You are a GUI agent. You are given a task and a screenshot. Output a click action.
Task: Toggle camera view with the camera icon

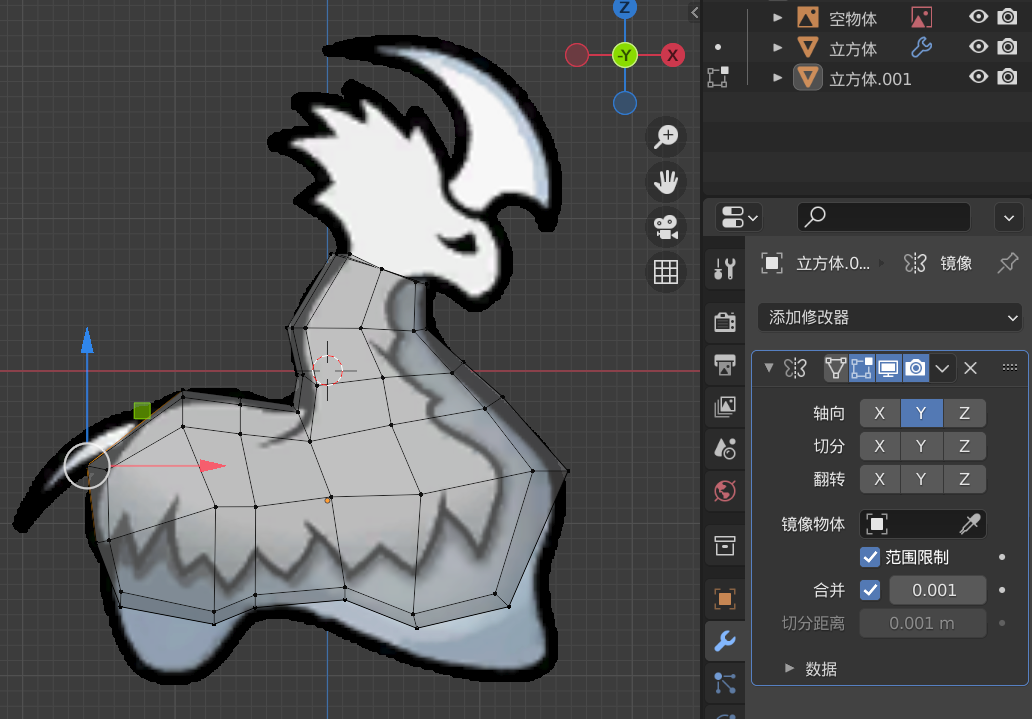pos(666,226)
